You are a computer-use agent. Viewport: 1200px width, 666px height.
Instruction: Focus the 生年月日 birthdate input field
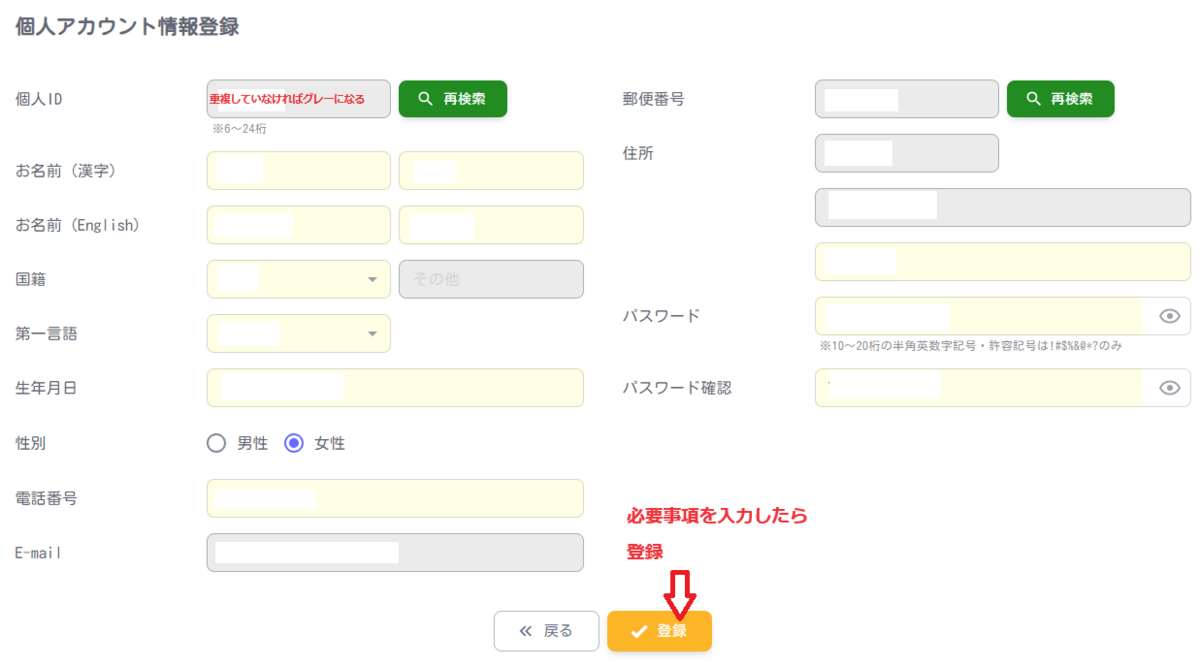point(395,388)
